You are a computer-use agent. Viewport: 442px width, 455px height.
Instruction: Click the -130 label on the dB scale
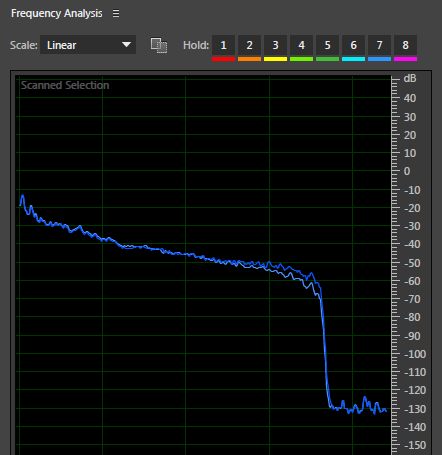pos(415,409)
